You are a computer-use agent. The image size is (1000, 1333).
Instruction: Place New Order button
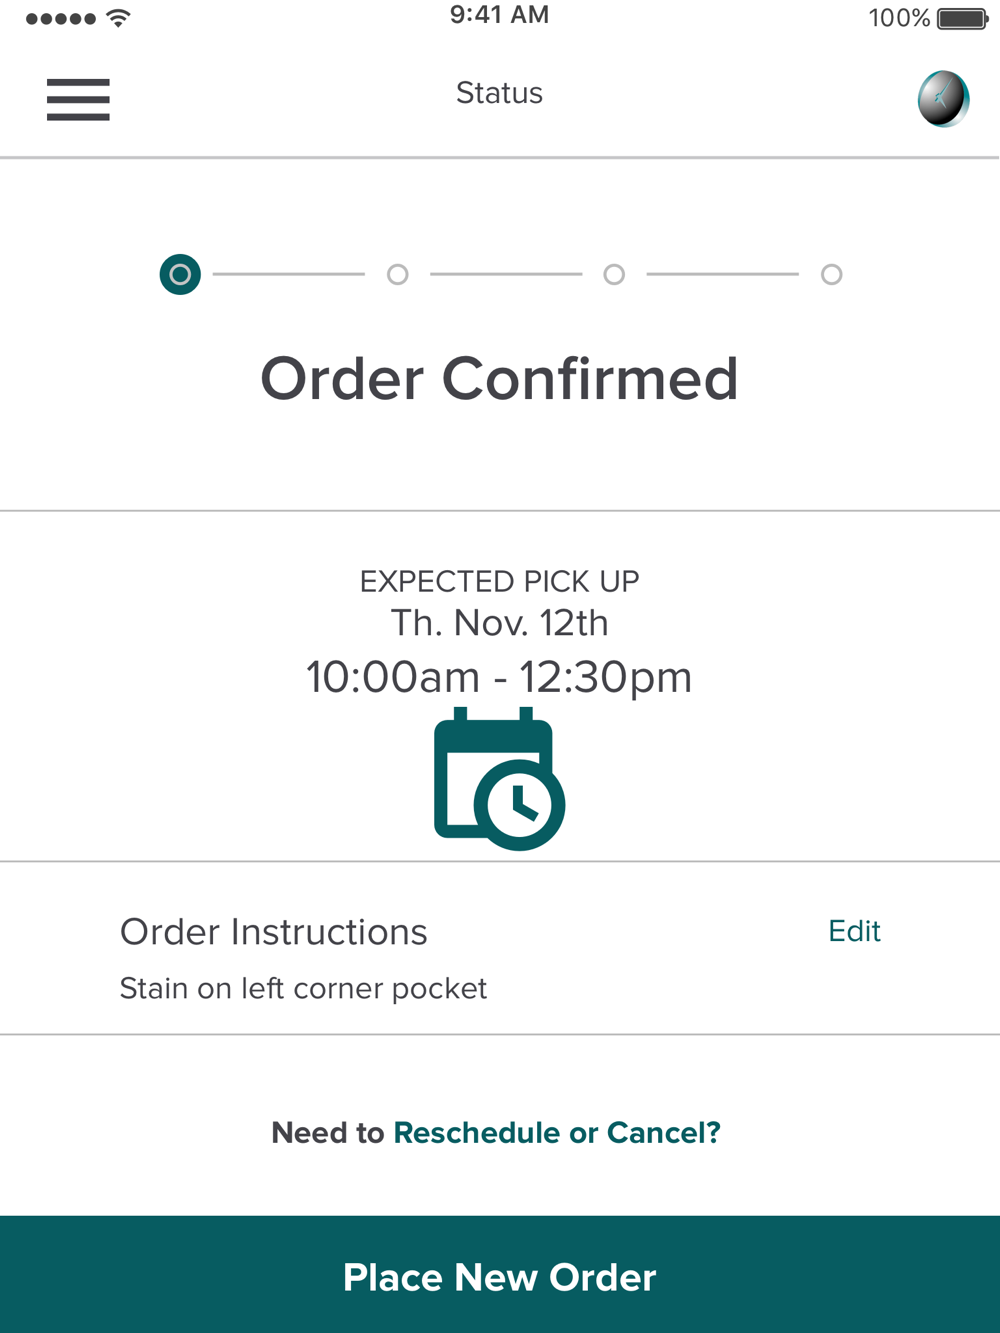[500, 1275]
